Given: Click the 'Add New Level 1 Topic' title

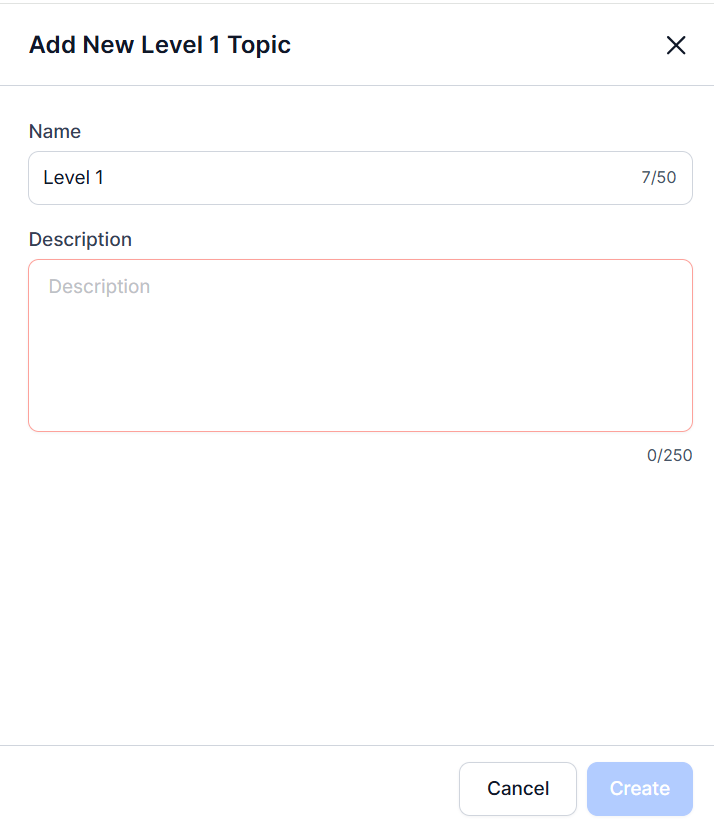Looking at the screenshot, I should 160,45.
